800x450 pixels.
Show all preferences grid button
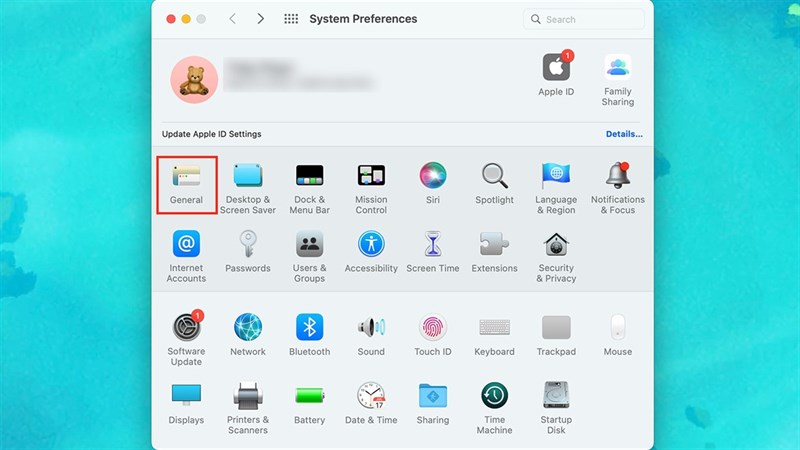[291, 19]
